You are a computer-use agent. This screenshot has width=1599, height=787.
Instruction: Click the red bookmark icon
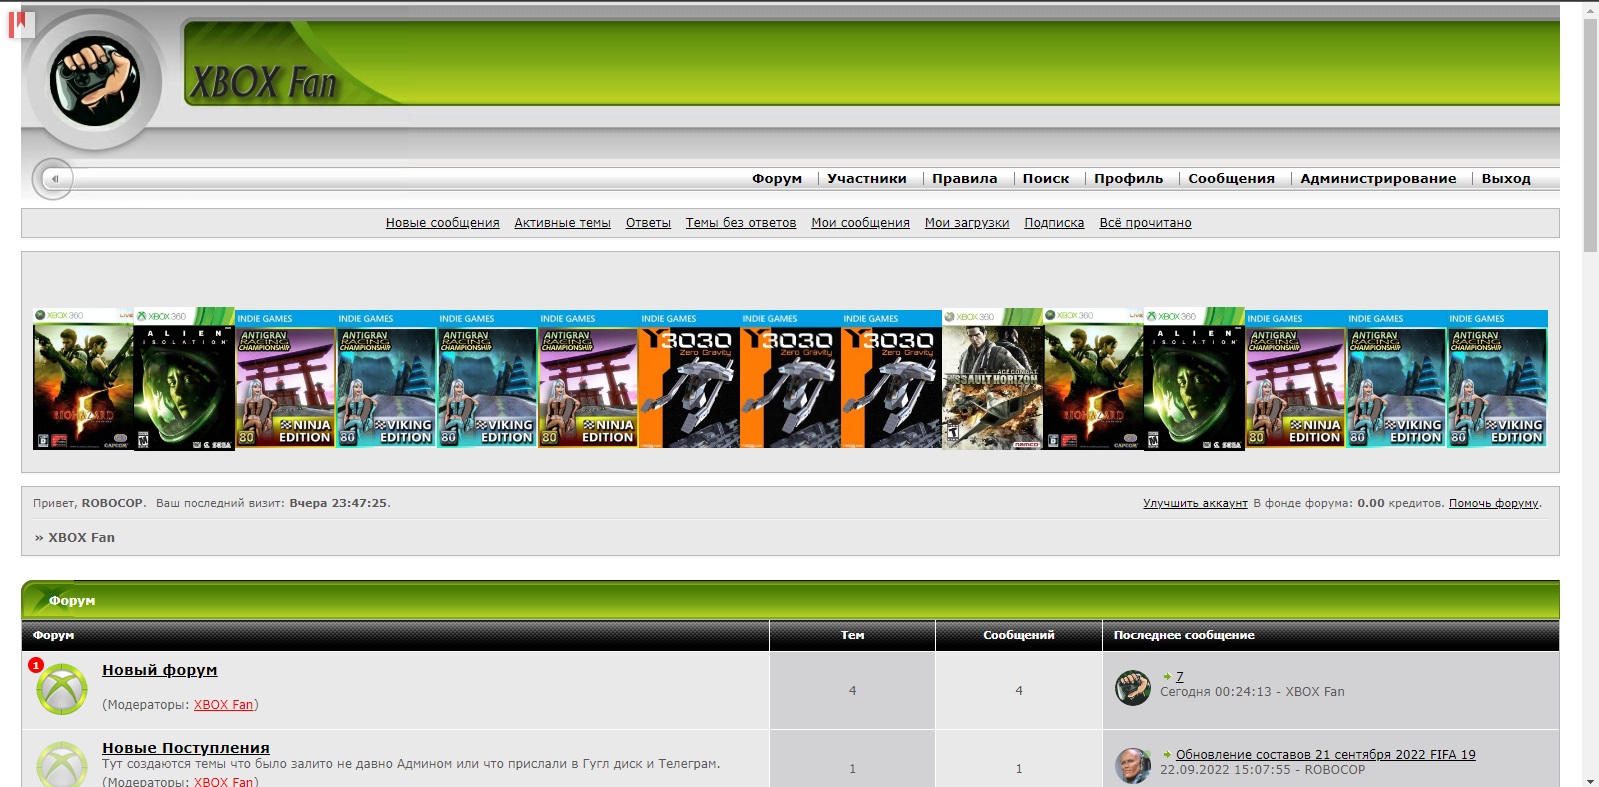coord(21,24)
